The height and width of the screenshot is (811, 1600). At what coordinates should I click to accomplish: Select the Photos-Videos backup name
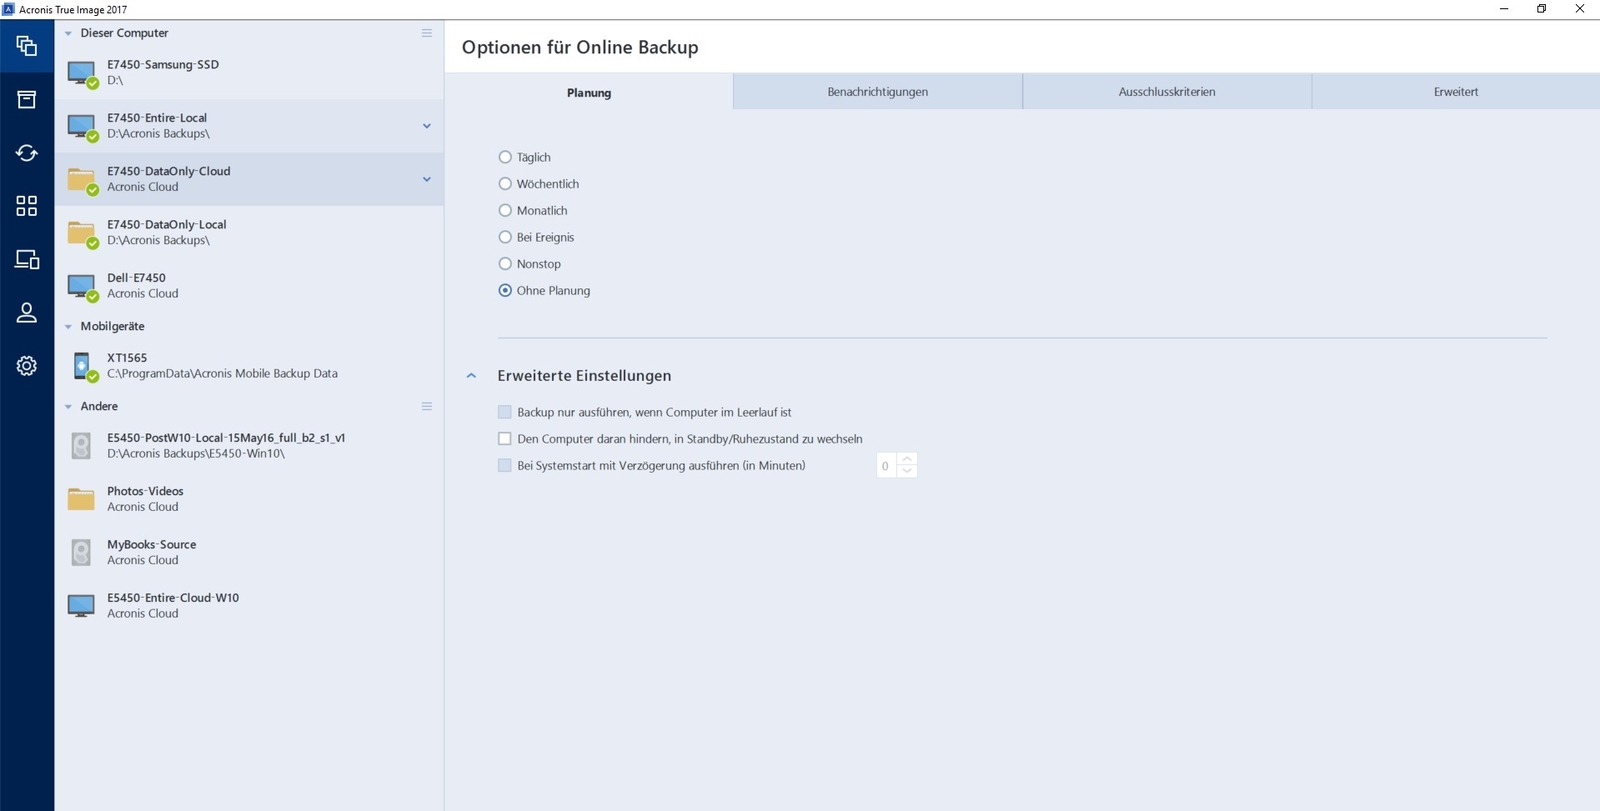pyautogui.click(x=146, y=491)
